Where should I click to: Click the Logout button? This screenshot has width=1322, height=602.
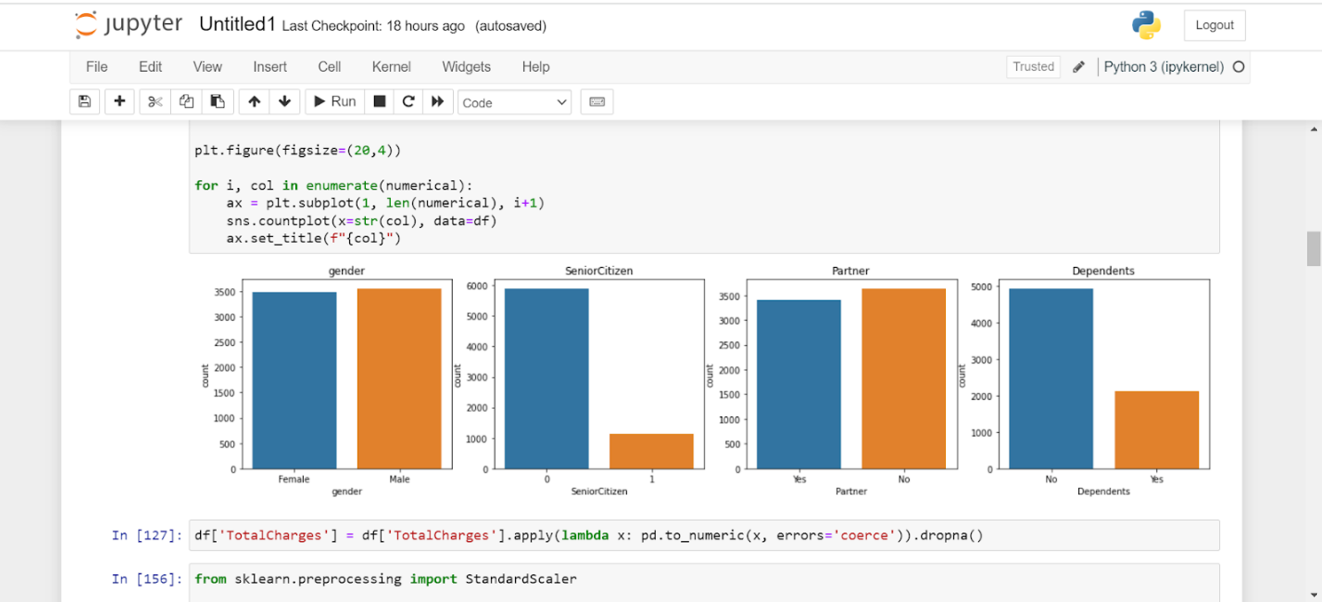click(1214, 25)
